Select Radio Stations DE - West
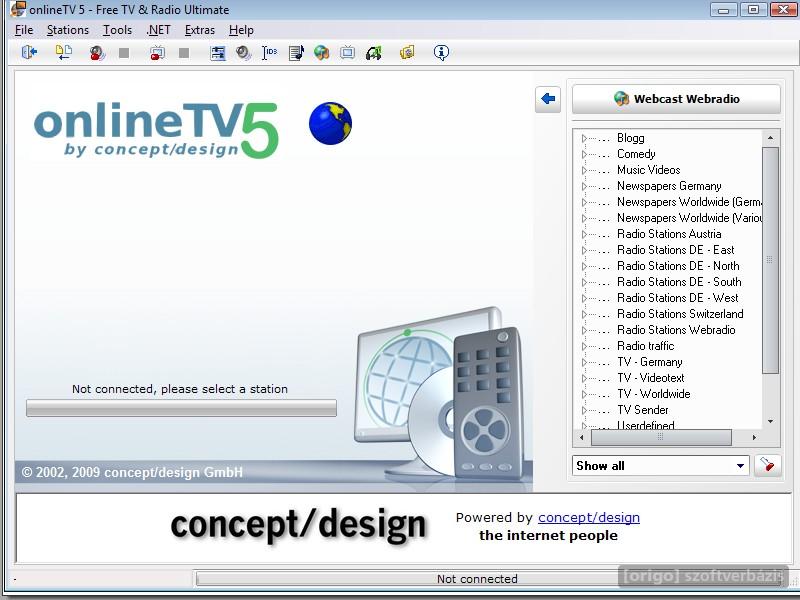This screenshot has width=800, height=600. click(678, 298)
